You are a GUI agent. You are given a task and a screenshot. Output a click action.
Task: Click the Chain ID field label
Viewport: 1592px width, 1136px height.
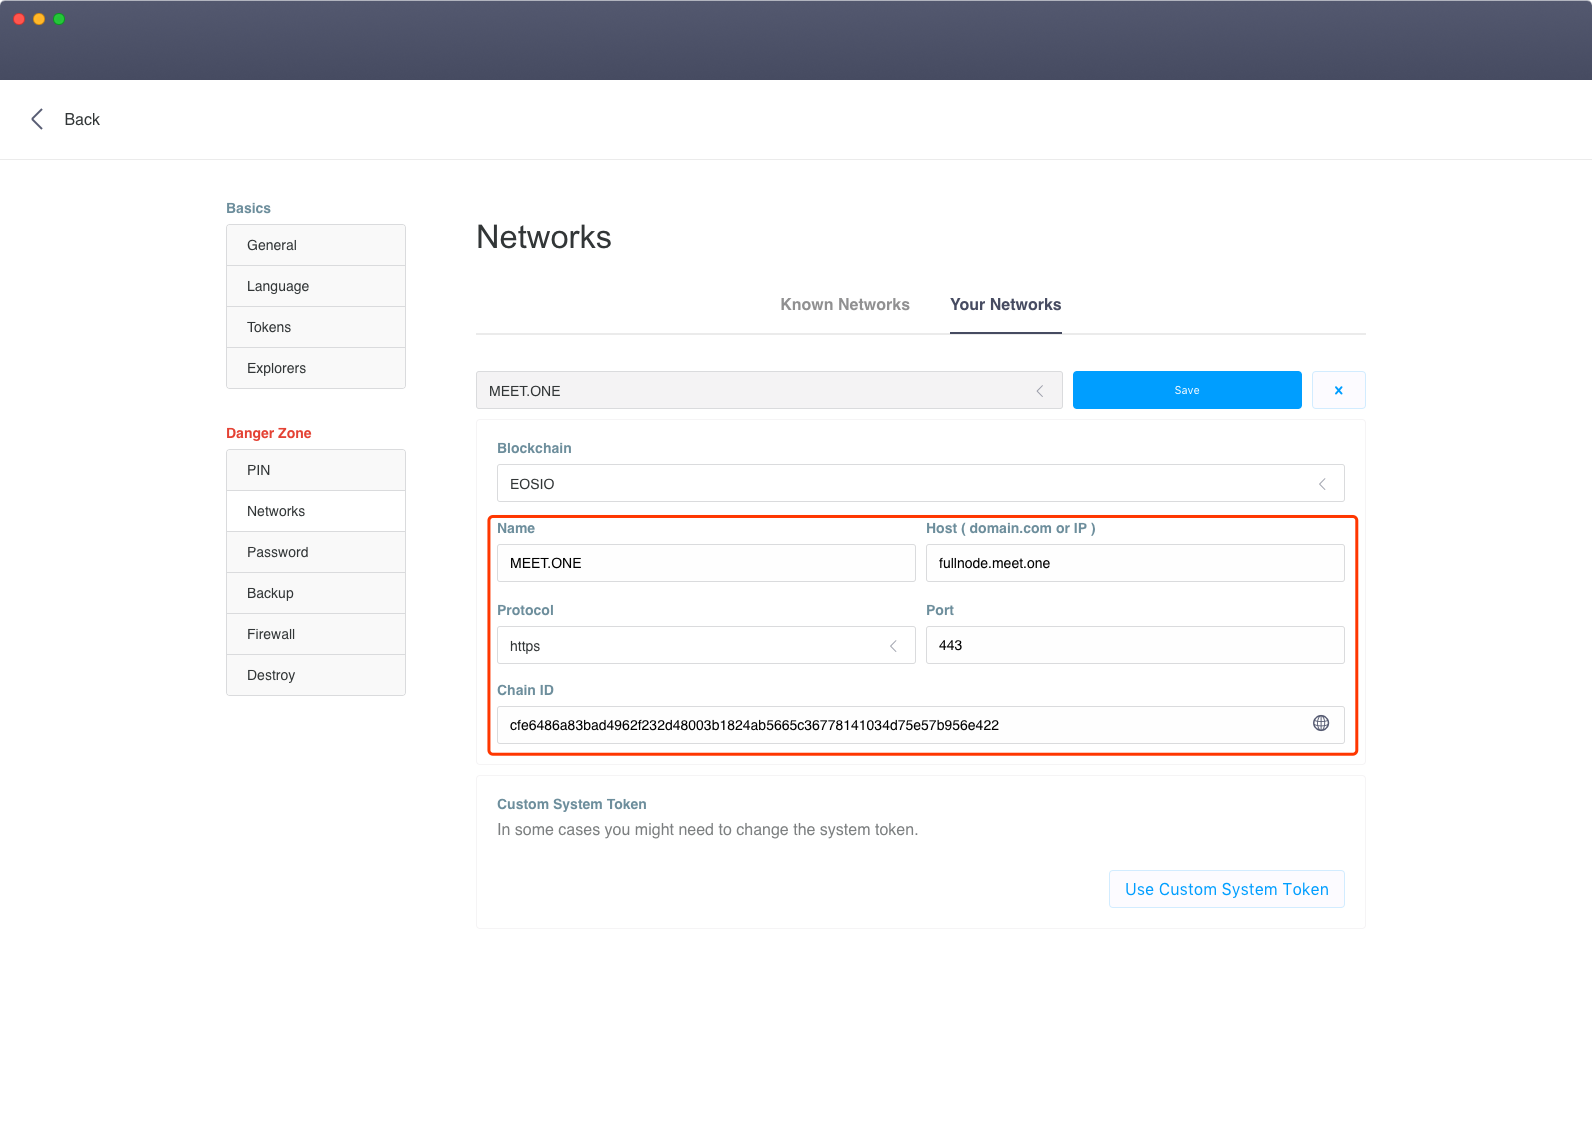525,690
